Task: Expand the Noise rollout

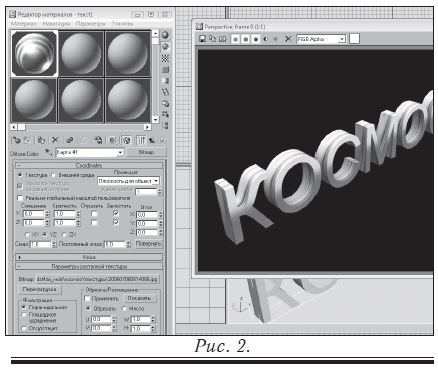Action: [x=89, y=257]
